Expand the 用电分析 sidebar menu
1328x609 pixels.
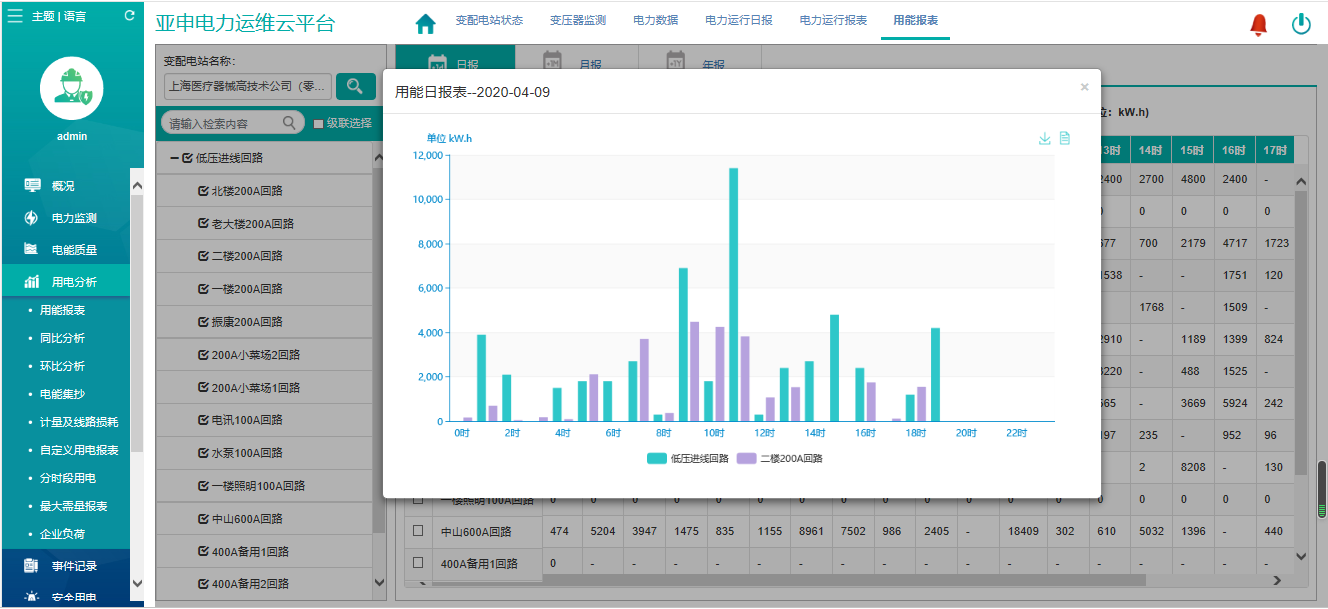click(74, 282)
